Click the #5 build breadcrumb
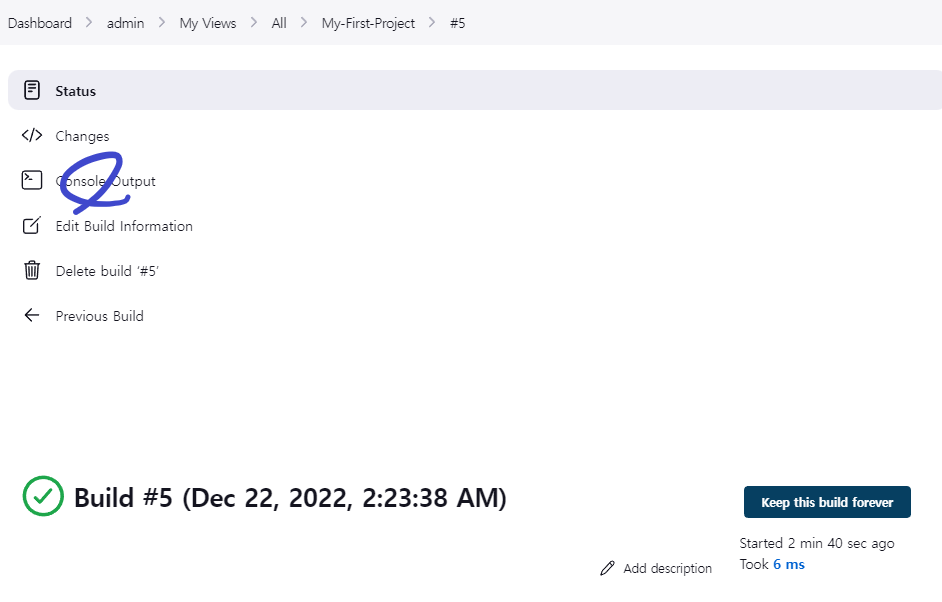942x602 pixels. click(458, 23)
